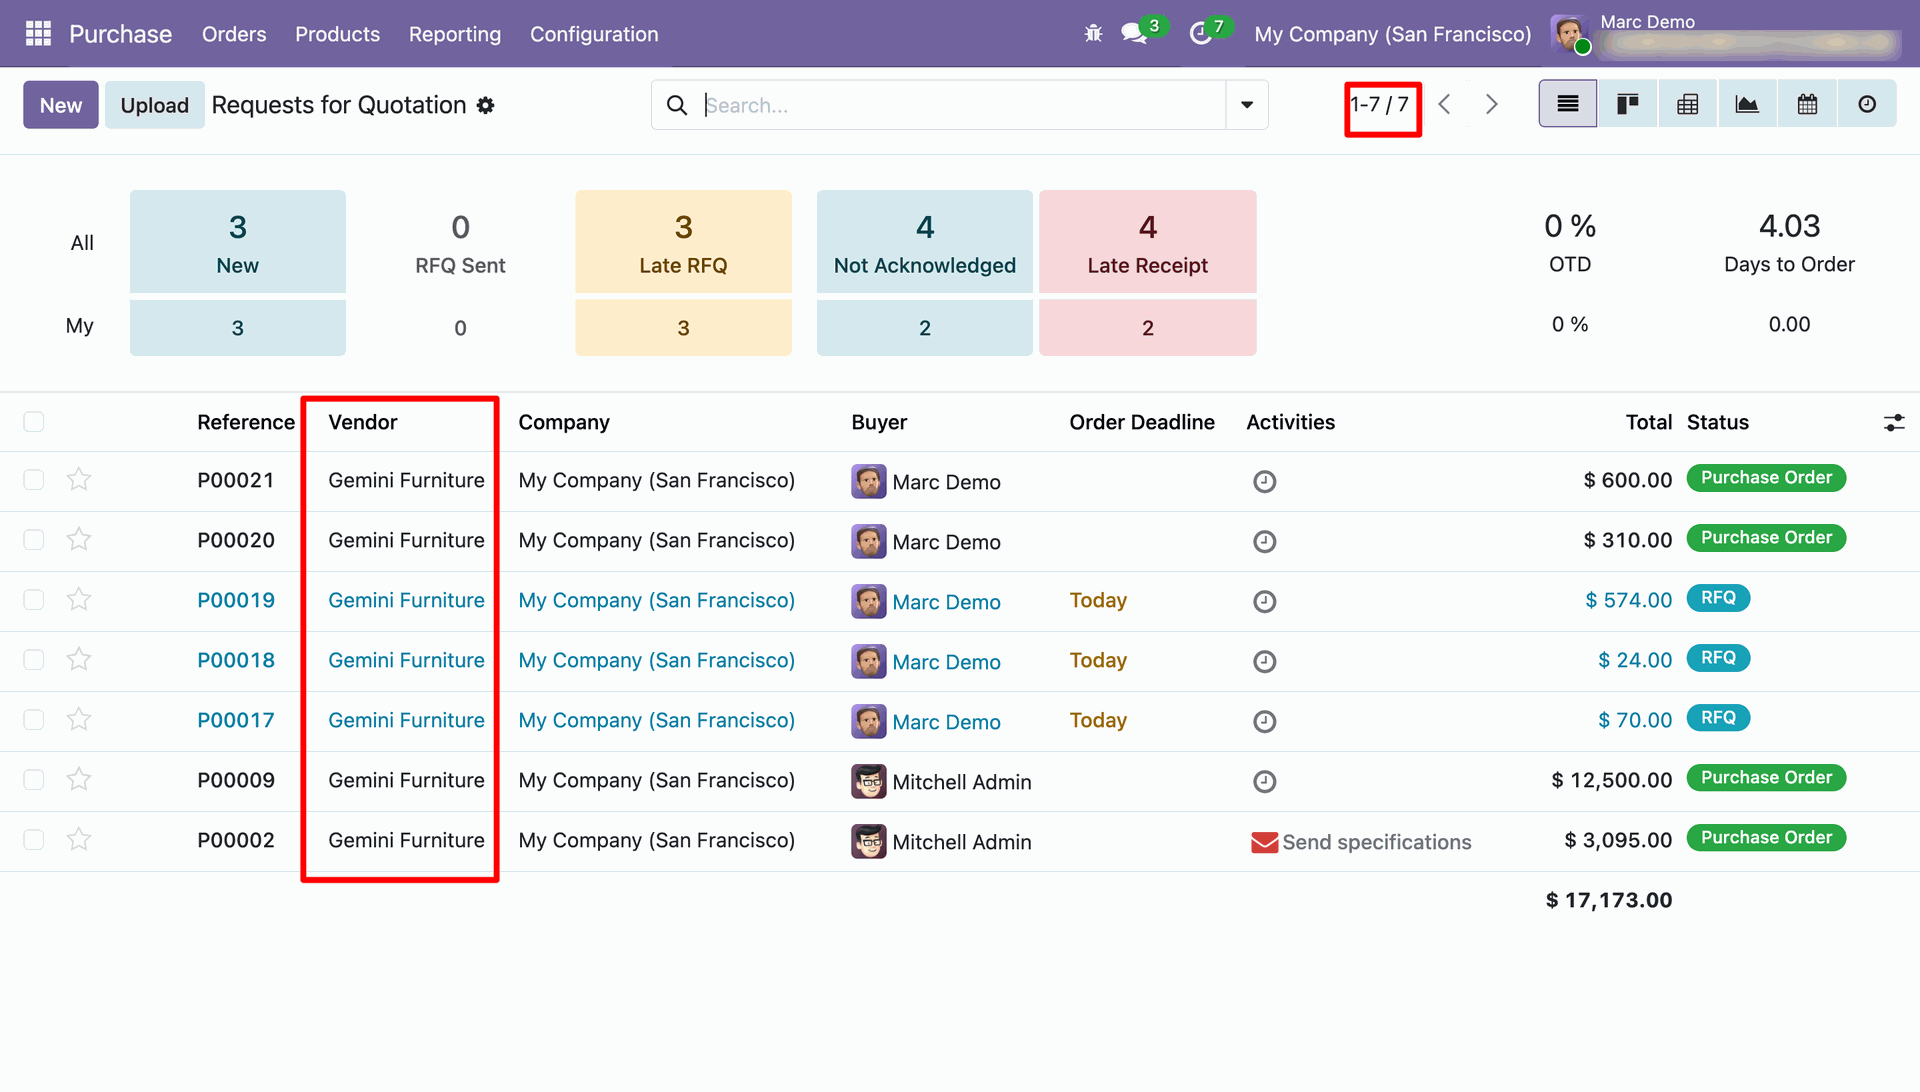Open the Marc Demo user menu
Screen dimensions: 1920x1092
coord(1725,34)
